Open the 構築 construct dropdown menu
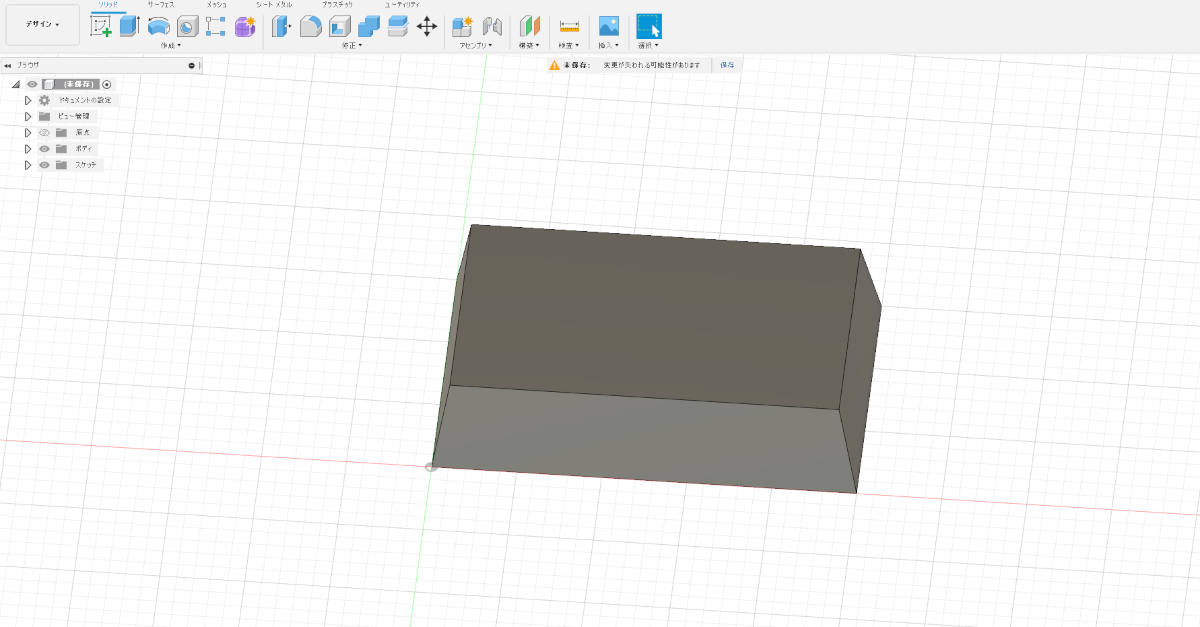Viewport: 1200px width, 627px height. point(529,45)
